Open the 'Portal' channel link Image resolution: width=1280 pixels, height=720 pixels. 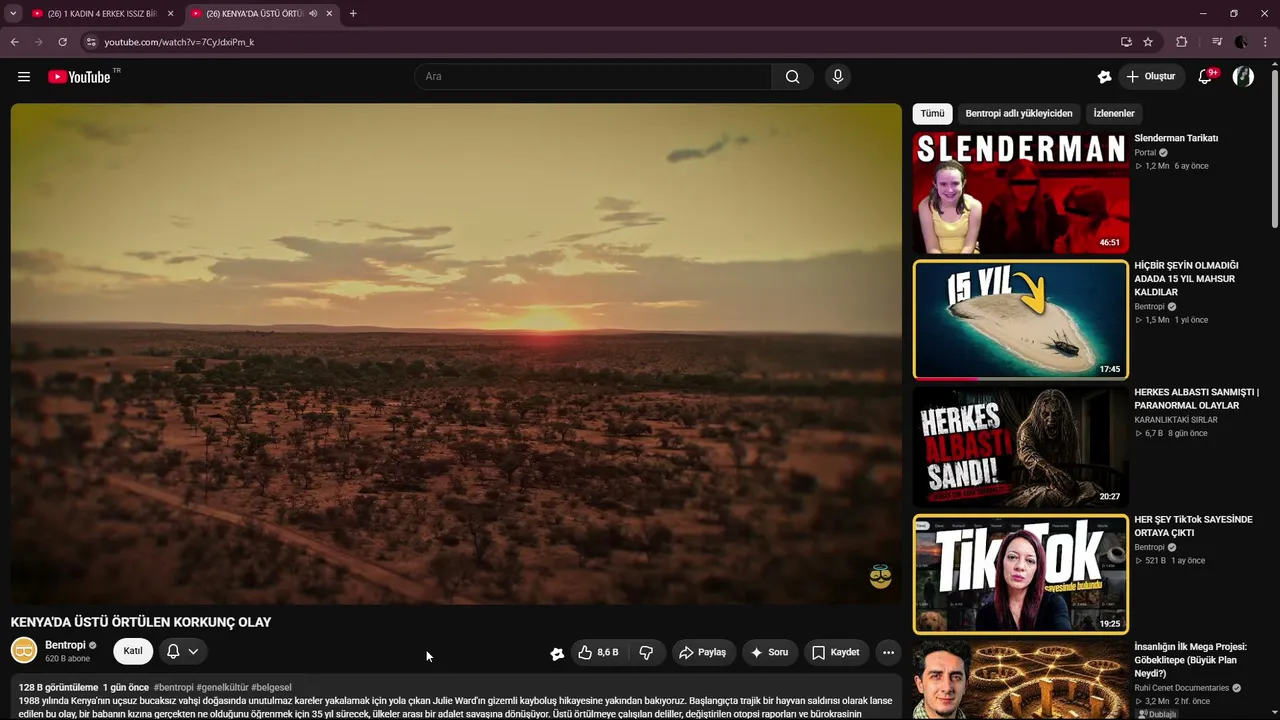click(1145, 153)
